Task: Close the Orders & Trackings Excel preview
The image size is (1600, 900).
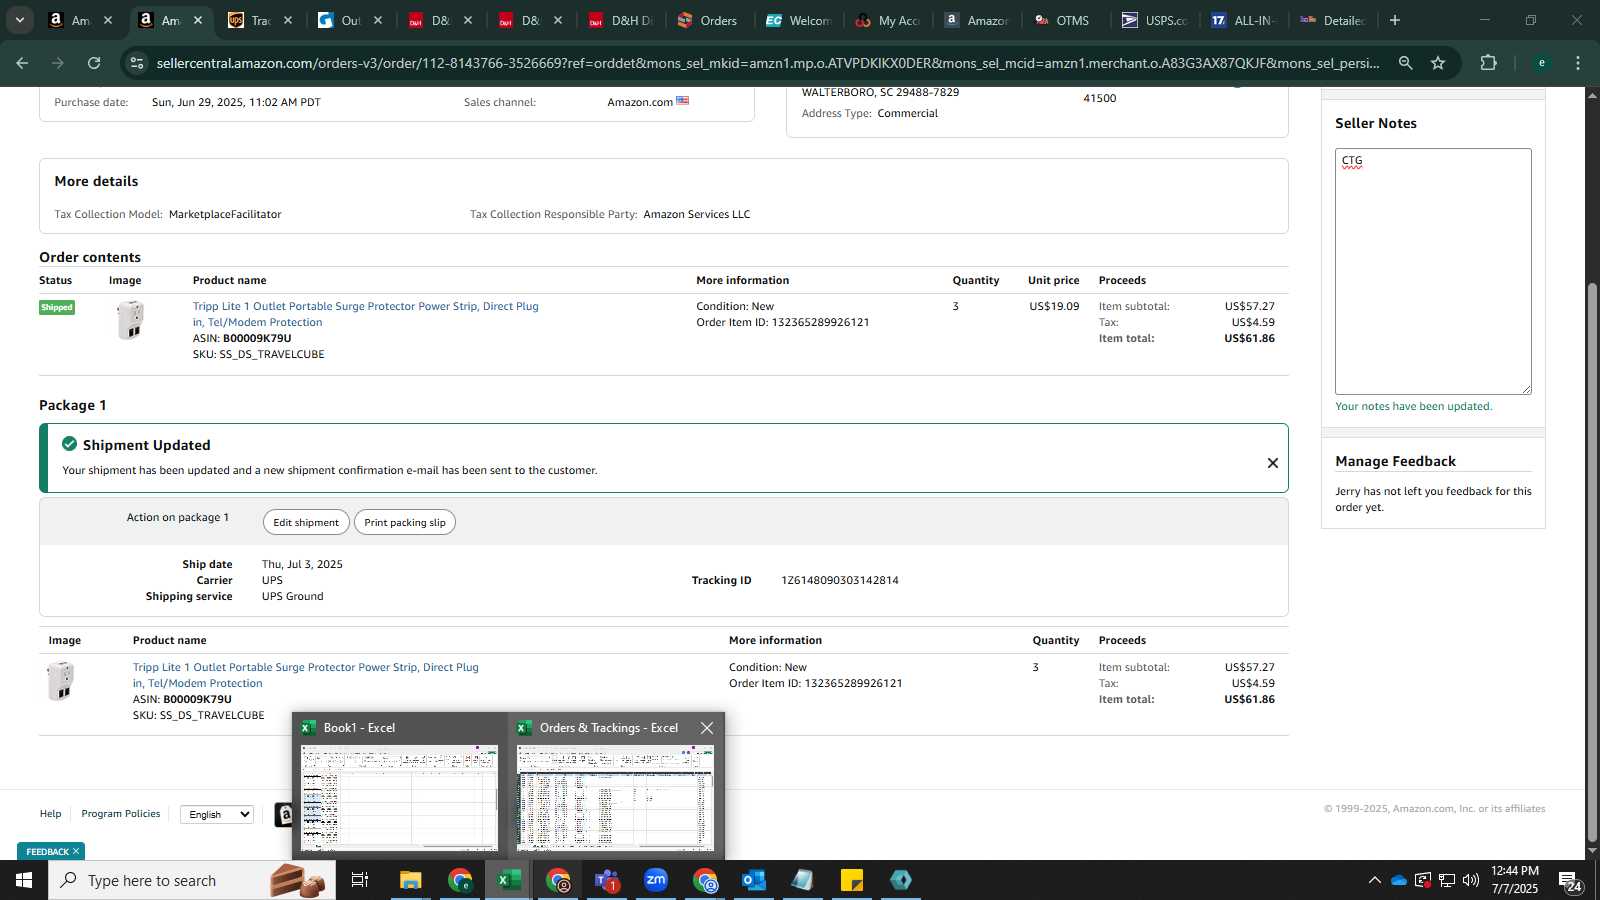Action: (x=707, y=728)
